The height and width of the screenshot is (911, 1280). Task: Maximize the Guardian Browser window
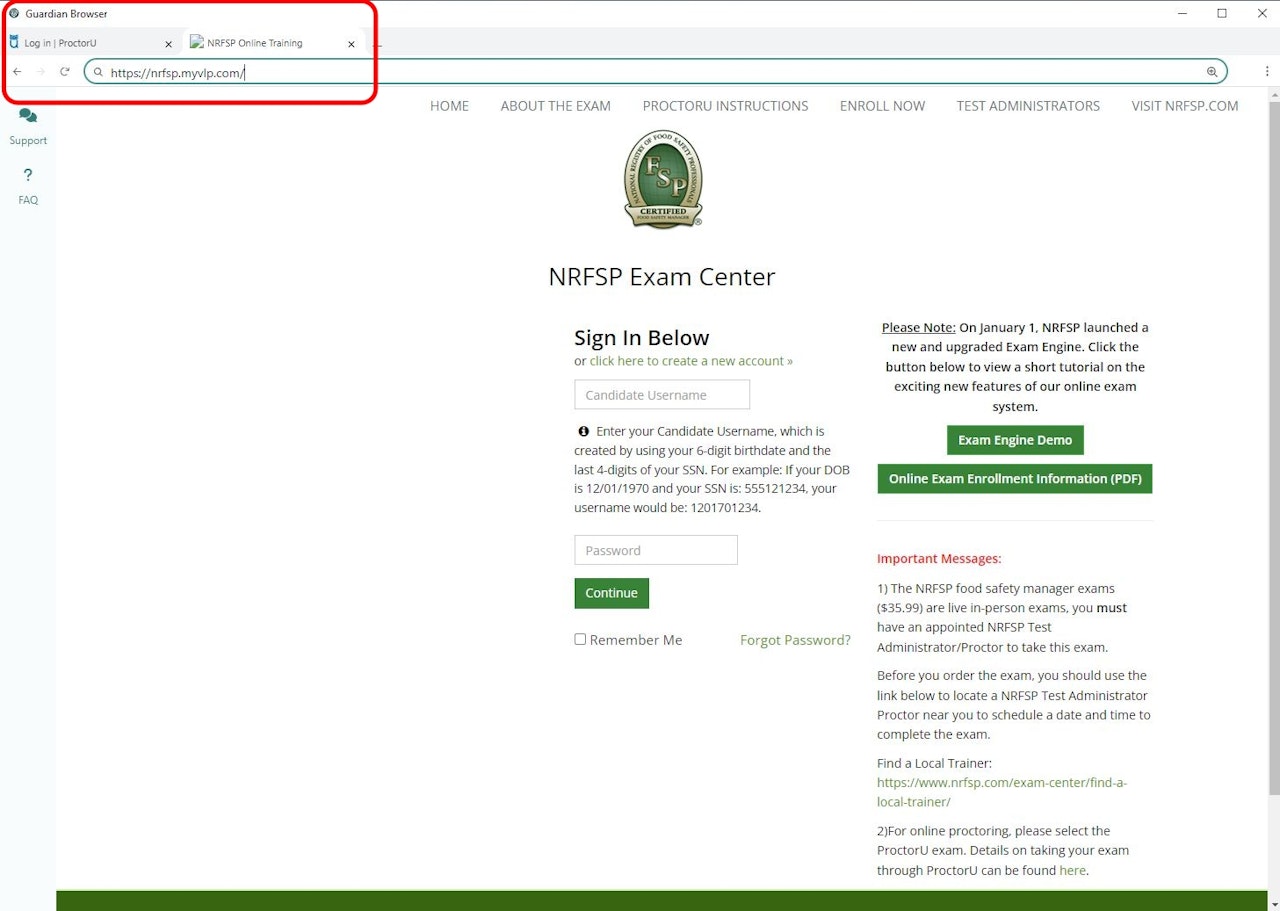tap(1222, 13)
